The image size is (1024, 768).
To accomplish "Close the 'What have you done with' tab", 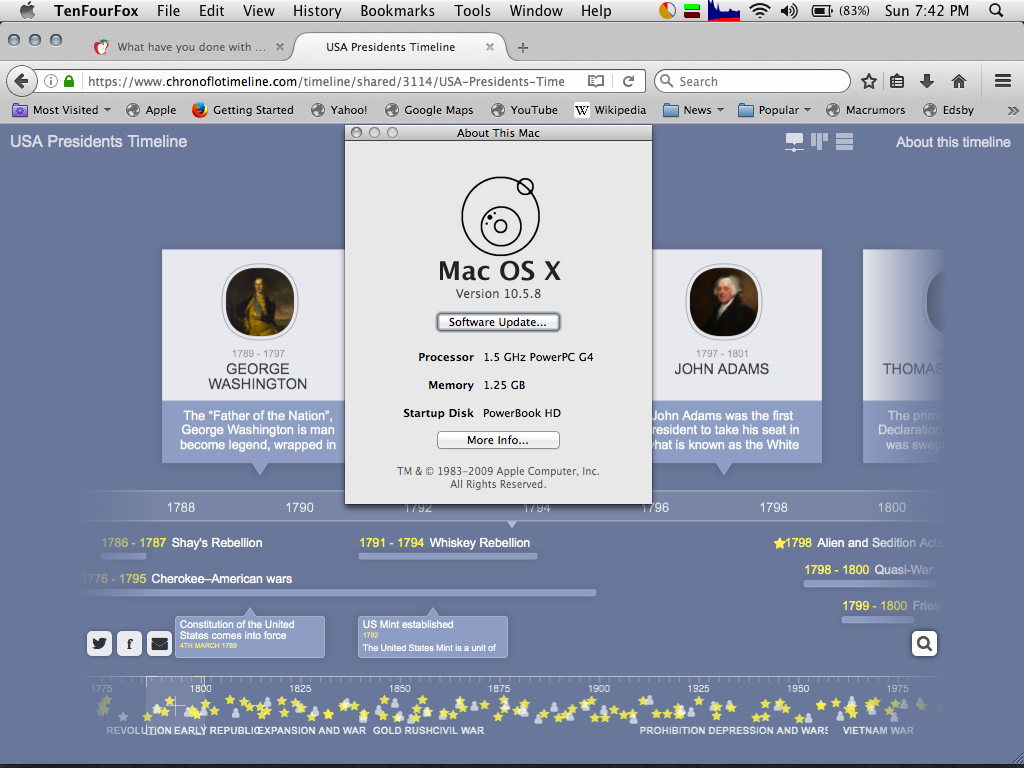I will (x=280, y=47).
